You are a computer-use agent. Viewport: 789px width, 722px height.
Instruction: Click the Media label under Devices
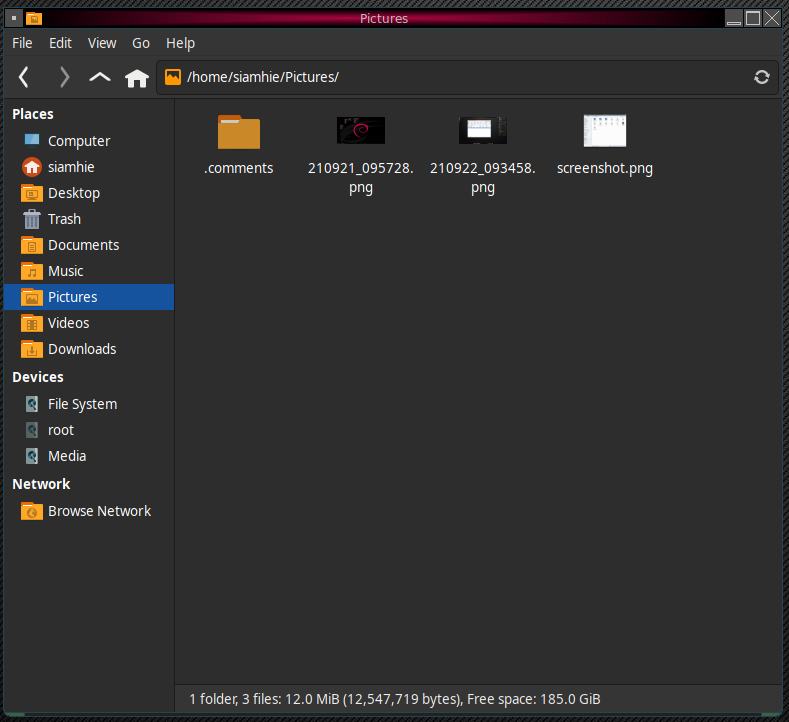pos(67,456)
